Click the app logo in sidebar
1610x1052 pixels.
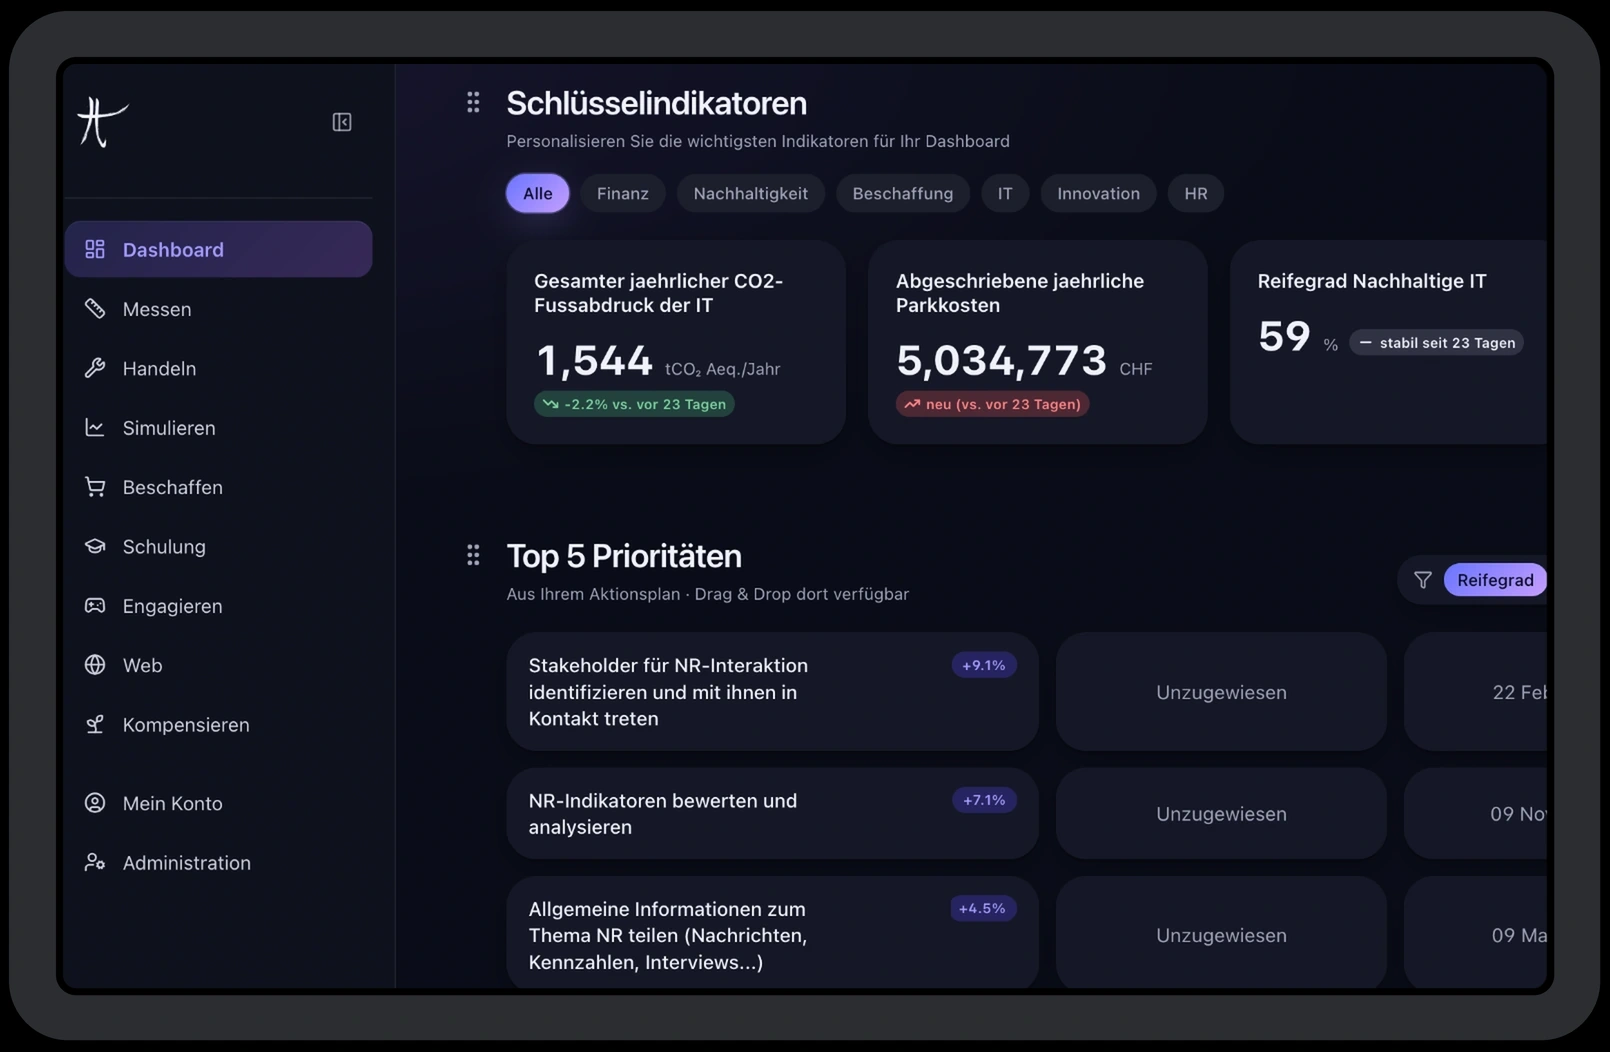[x=102, y=122]
